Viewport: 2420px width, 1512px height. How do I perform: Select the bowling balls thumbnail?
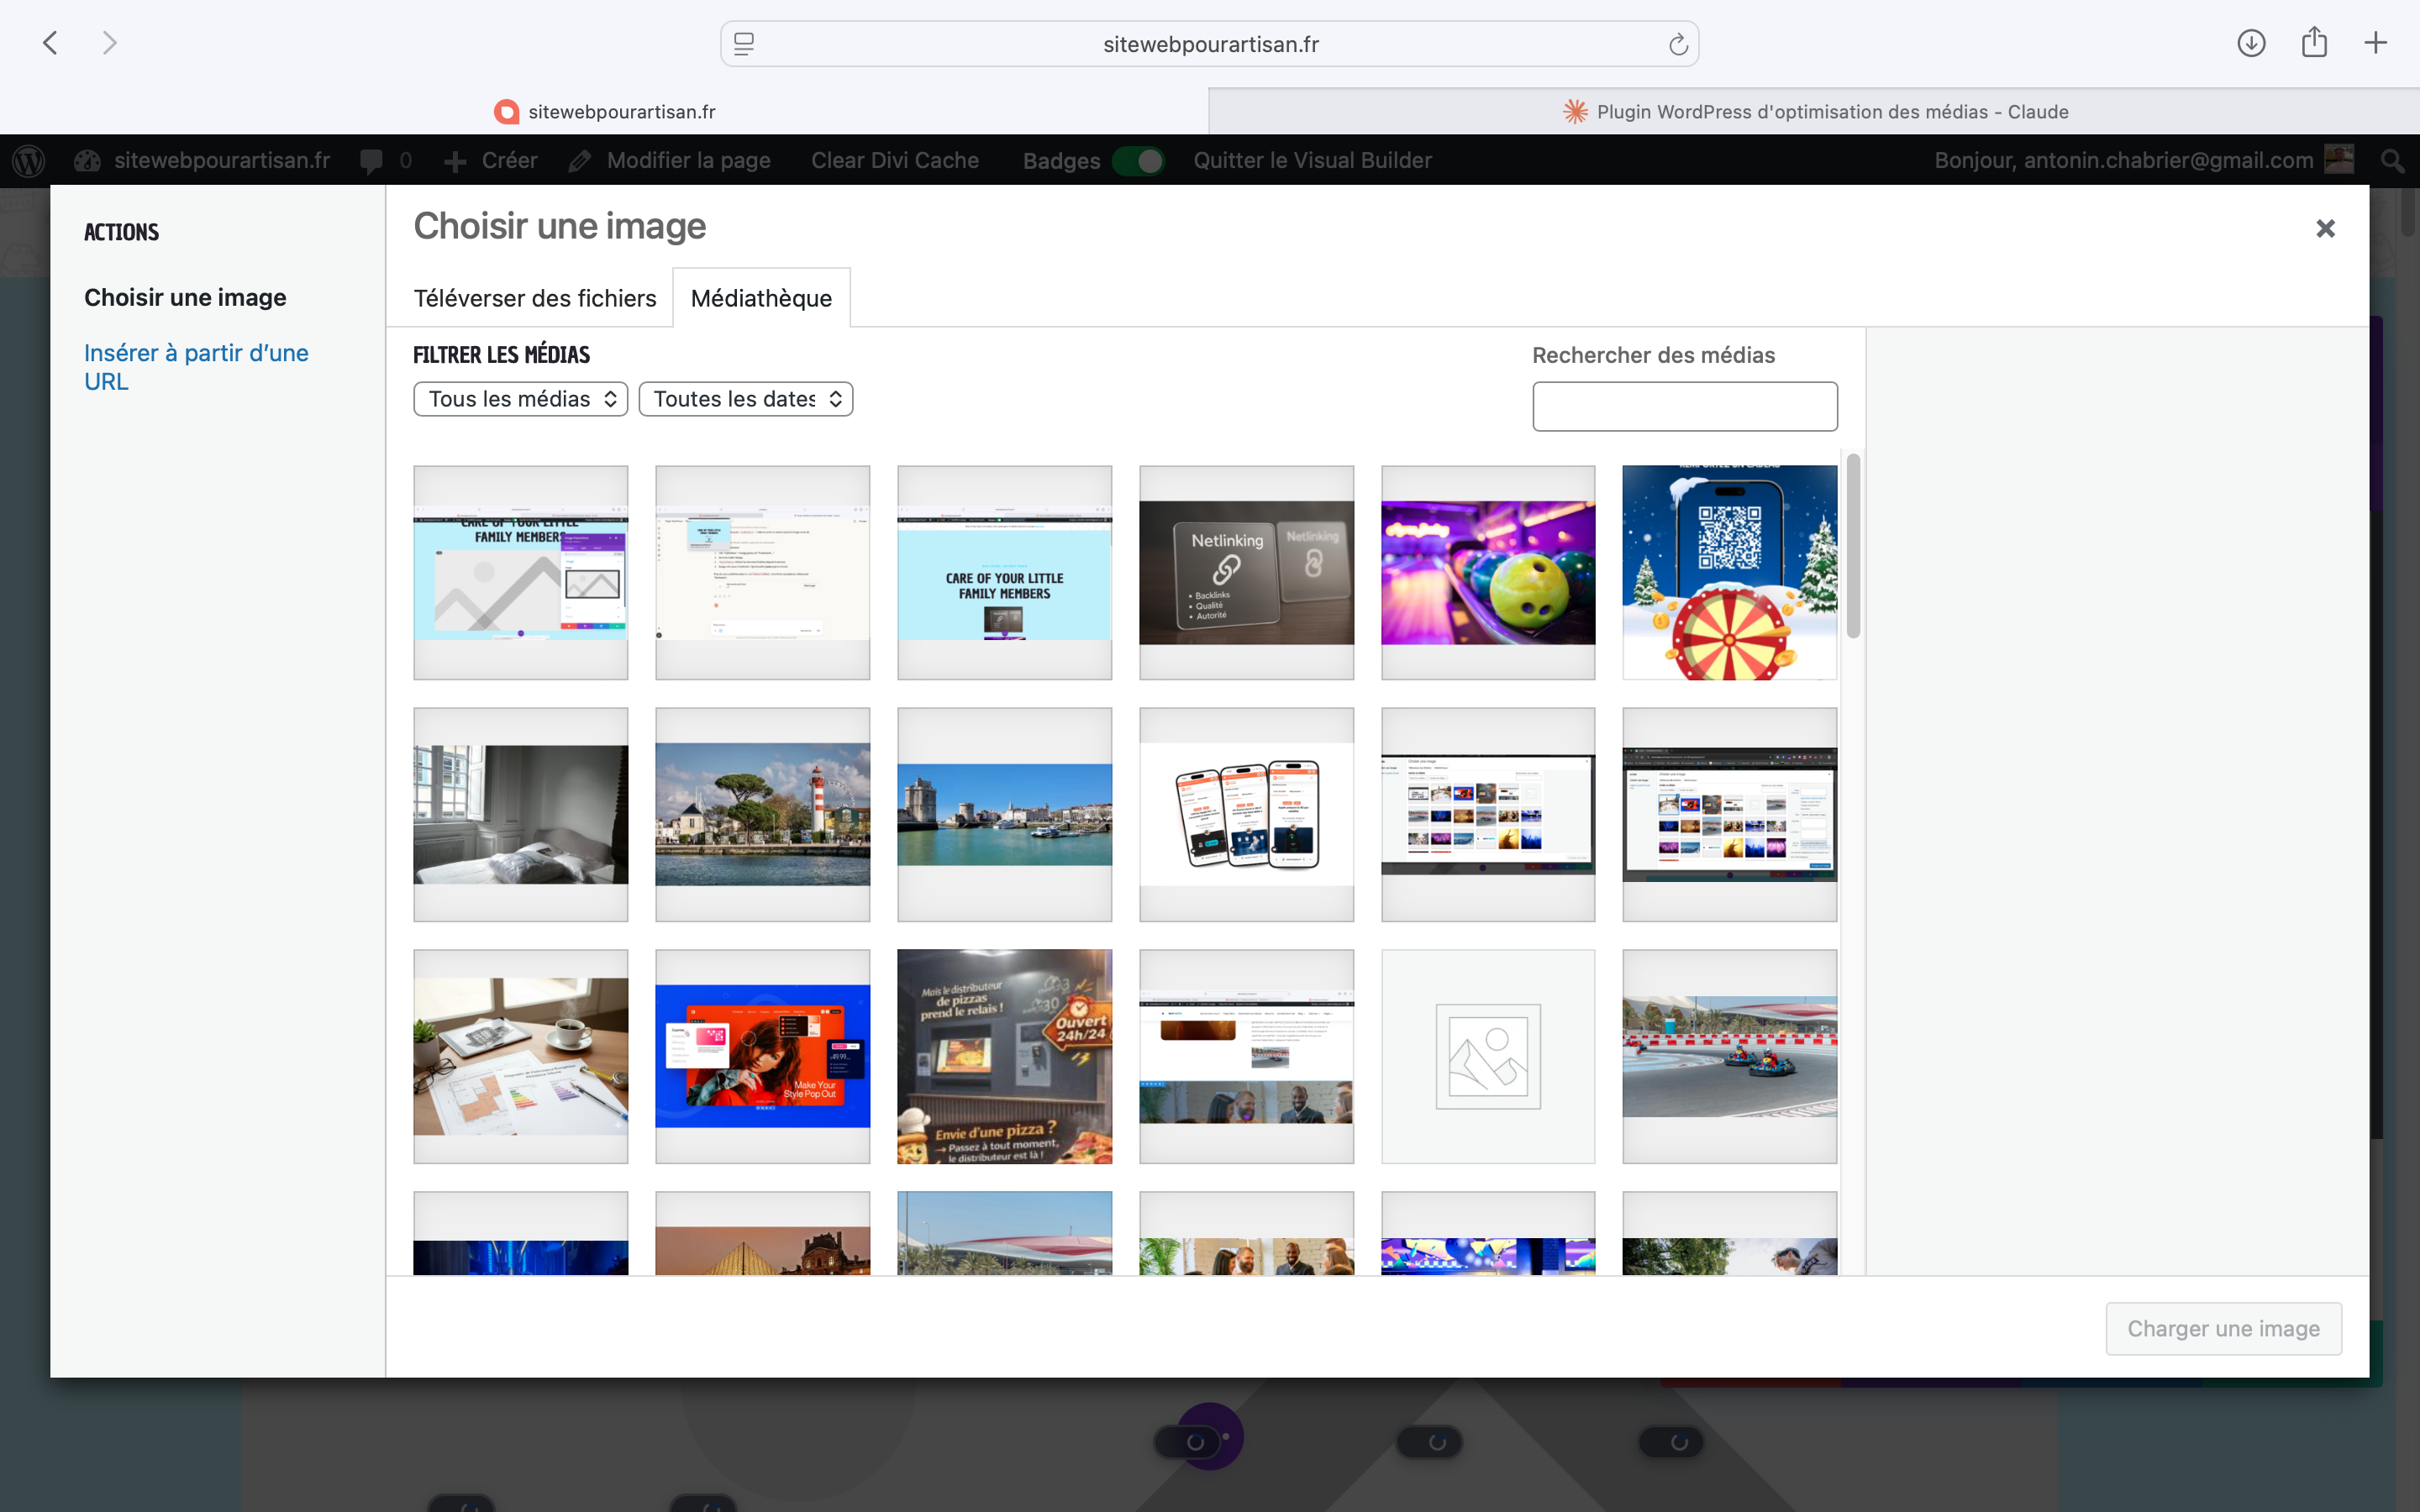pyautogui.click(x=1487, y=572)
